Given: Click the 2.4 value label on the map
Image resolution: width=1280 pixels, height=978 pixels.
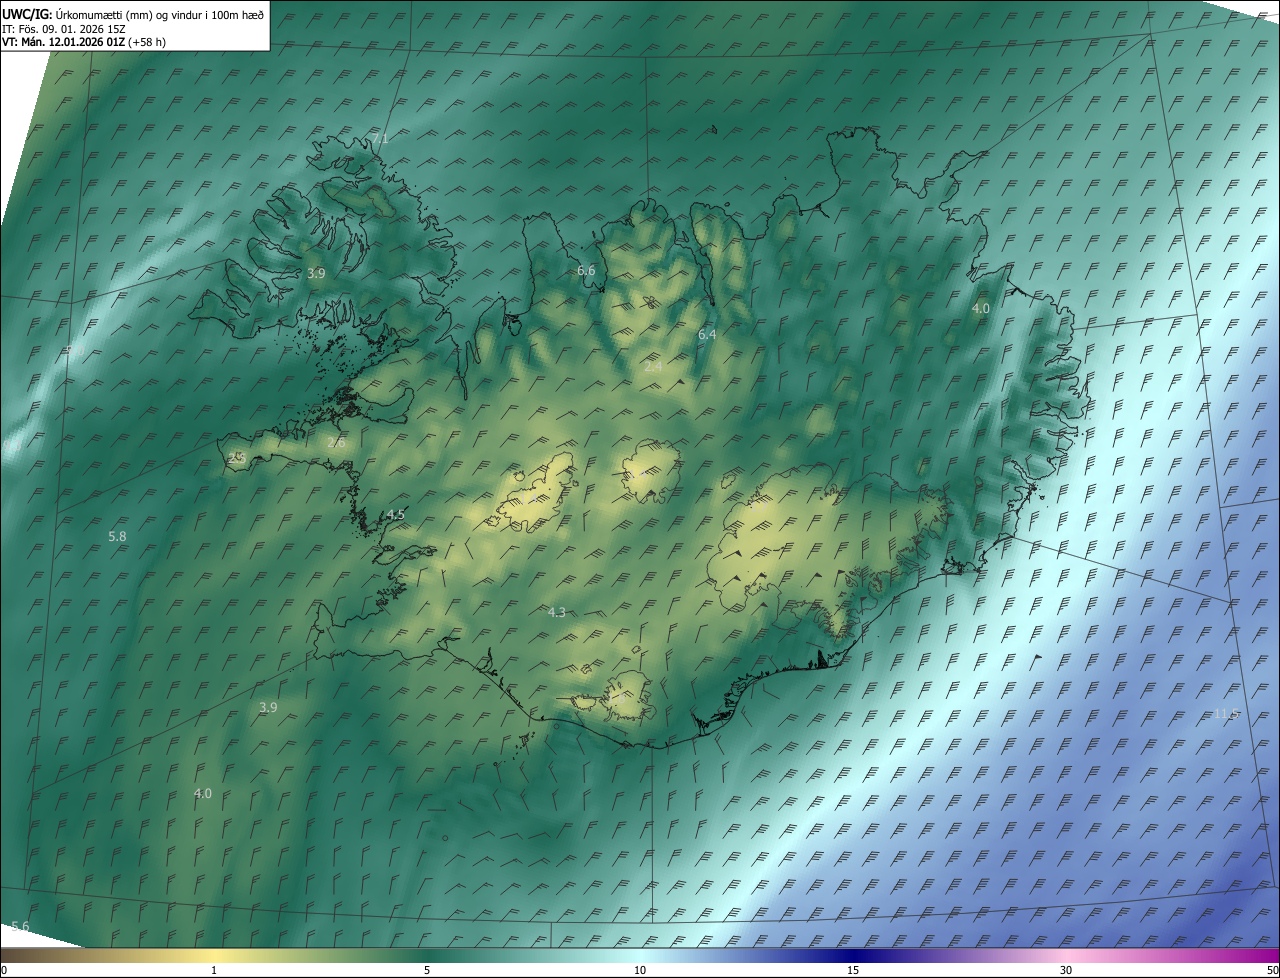Looking at the screenshot, I should 653,366.
